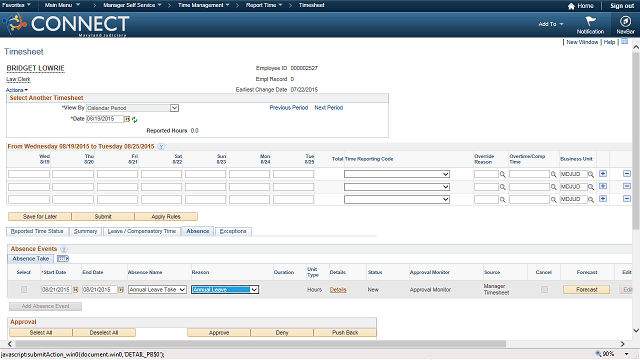
Task: Look up Overtime/Comp Time in third row
Action: click(x=553, y=200)
